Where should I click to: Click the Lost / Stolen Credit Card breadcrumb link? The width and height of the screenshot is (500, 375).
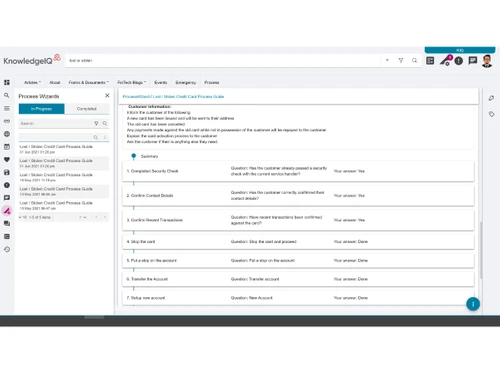coord(188,97)
